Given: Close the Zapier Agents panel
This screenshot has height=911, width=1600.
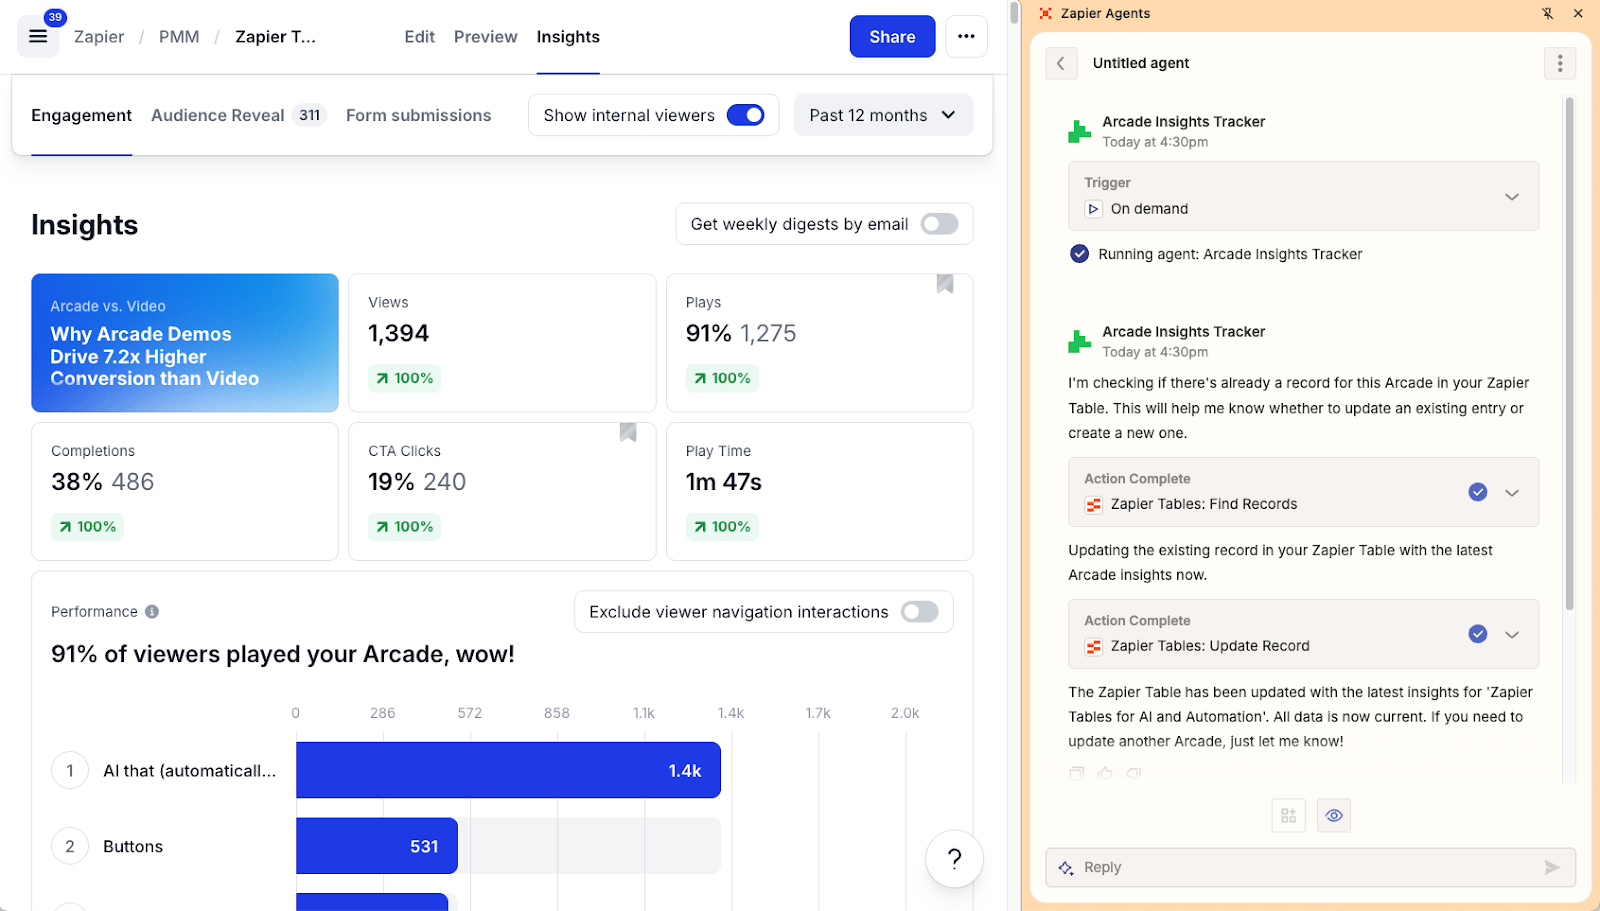Looking at the screenshot, I should (1578, 13).
